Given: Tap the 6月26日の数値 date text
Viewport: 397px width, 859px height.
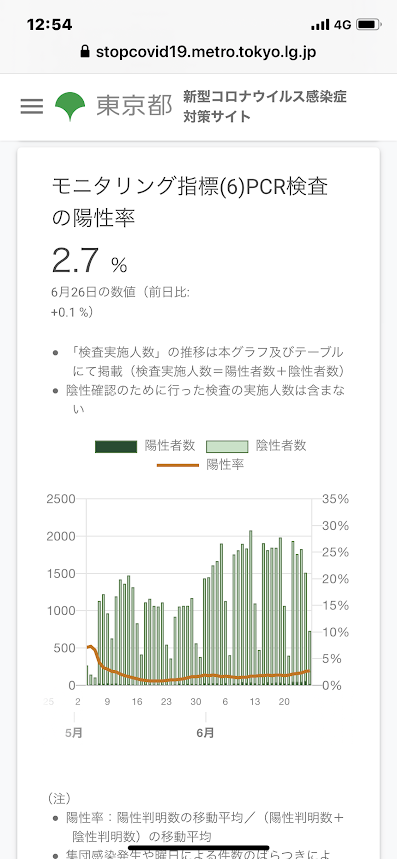Looking at the screenshot, I should (x=93, y=293).
